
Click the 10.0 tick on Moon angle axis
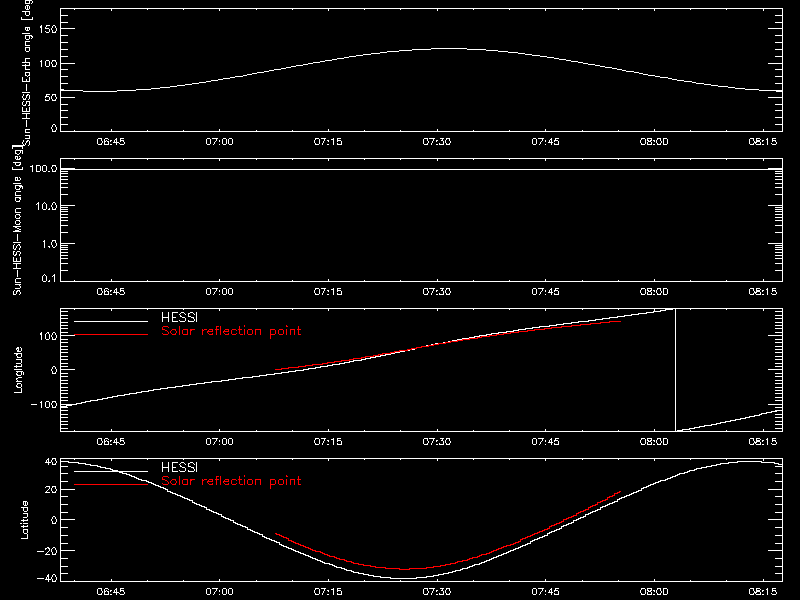(x=46, y=206)
